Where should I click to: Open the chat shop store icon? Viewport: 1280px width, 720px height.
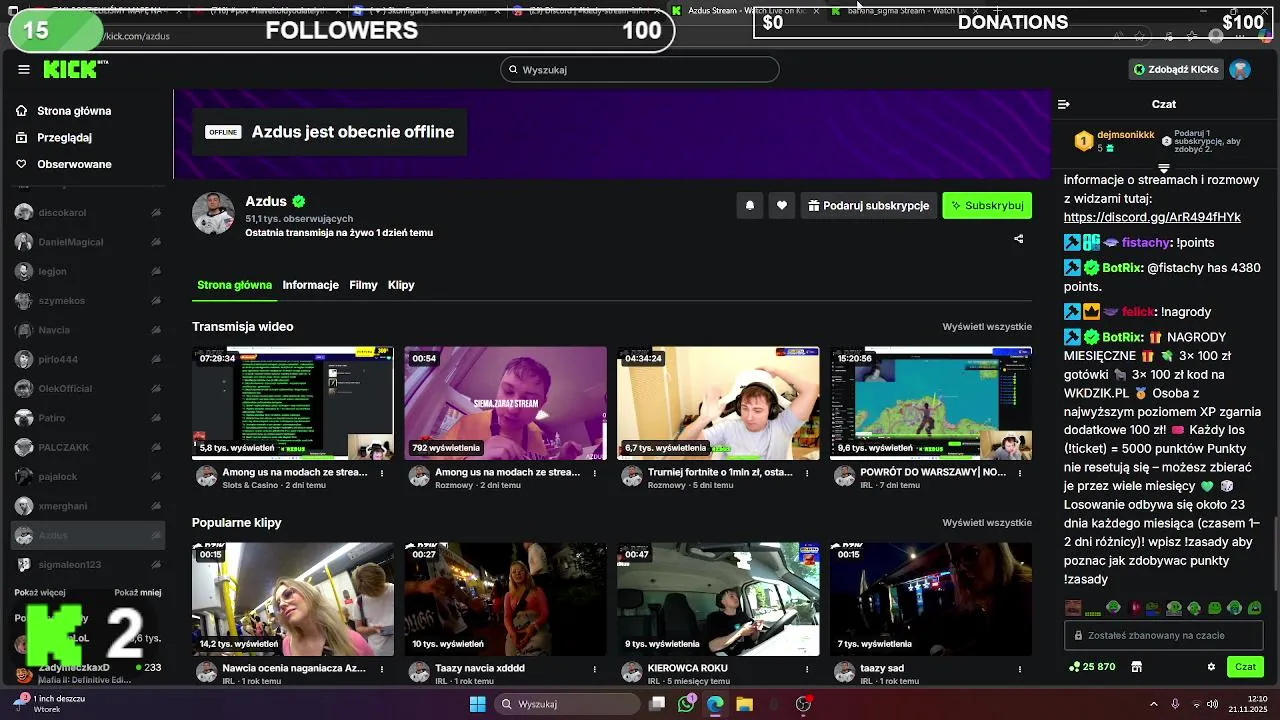tap(1136, 667)
